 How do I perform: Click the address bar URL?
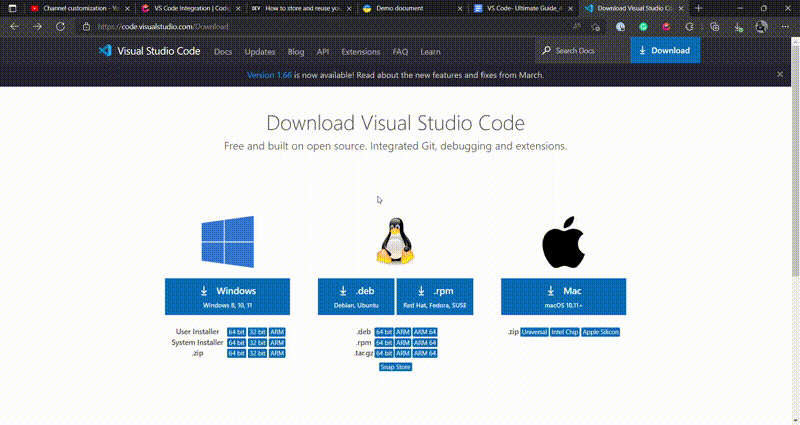pos(163,27)
